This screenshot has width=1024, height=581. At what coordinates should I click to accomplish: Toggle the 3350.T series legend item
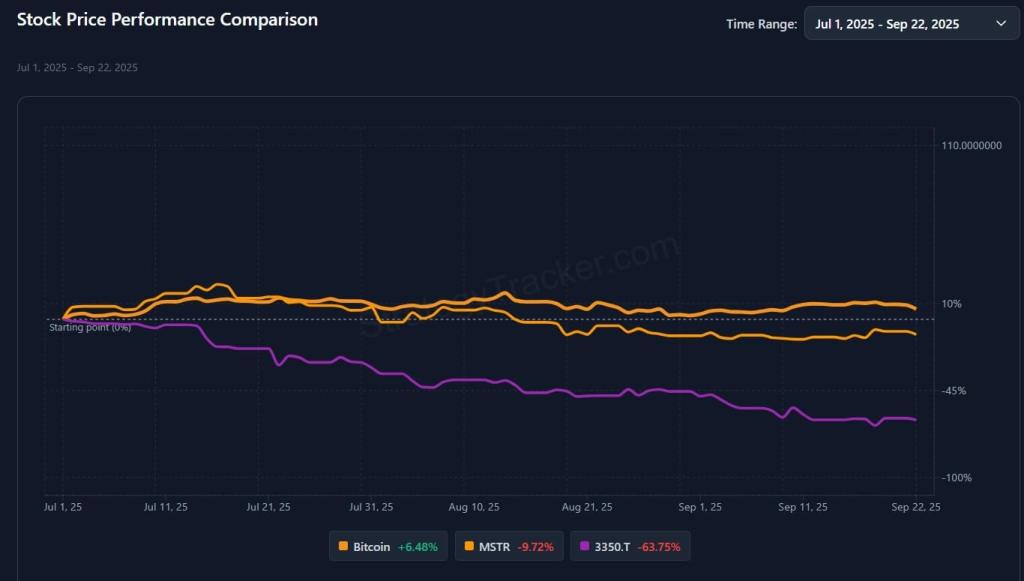coord(632,547)
